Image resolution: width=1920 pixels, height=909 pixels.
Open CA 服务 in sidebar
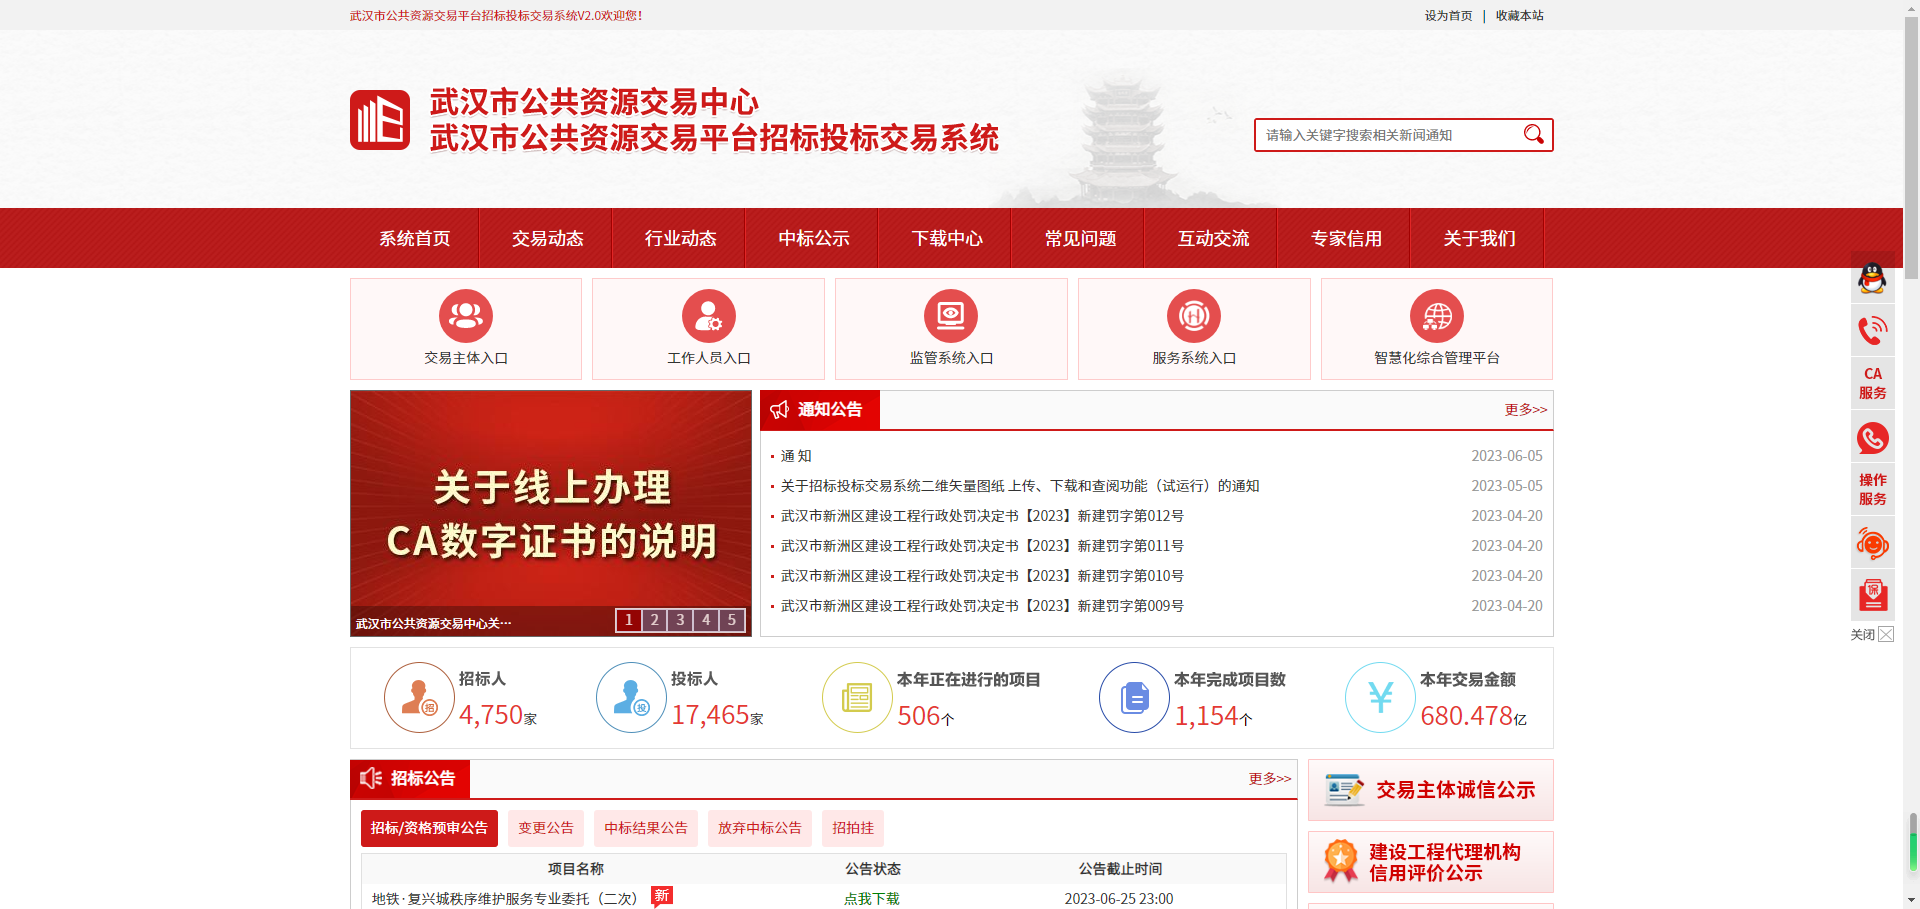click(x=1872, y=383)
